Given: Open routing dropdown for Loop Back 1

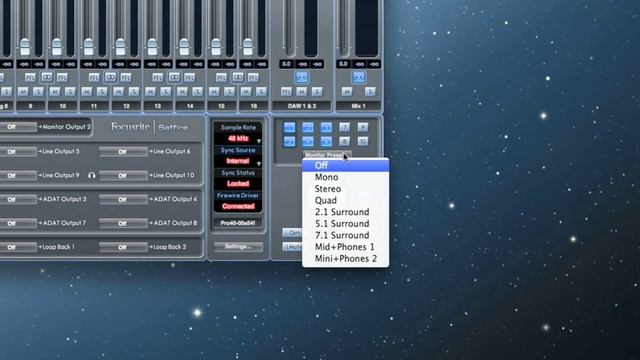Looking at the screenshot, I should pyautogui.click(x=18, y=247).
